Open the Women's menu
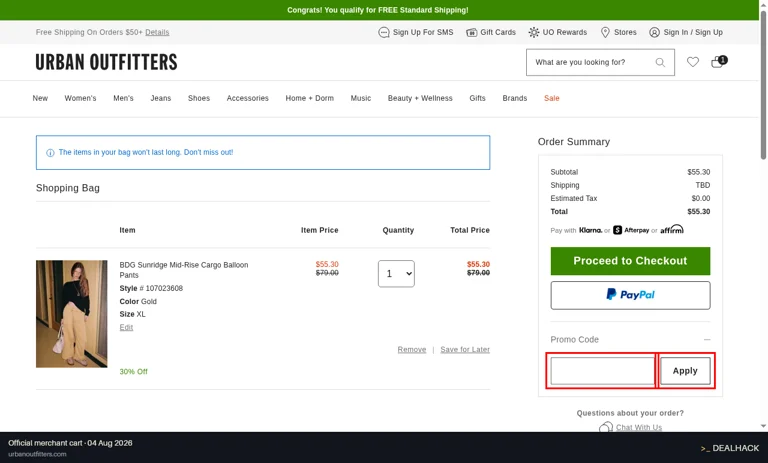Image resolution: width=768 pixels, height=463 pixels. coord(80,98)
